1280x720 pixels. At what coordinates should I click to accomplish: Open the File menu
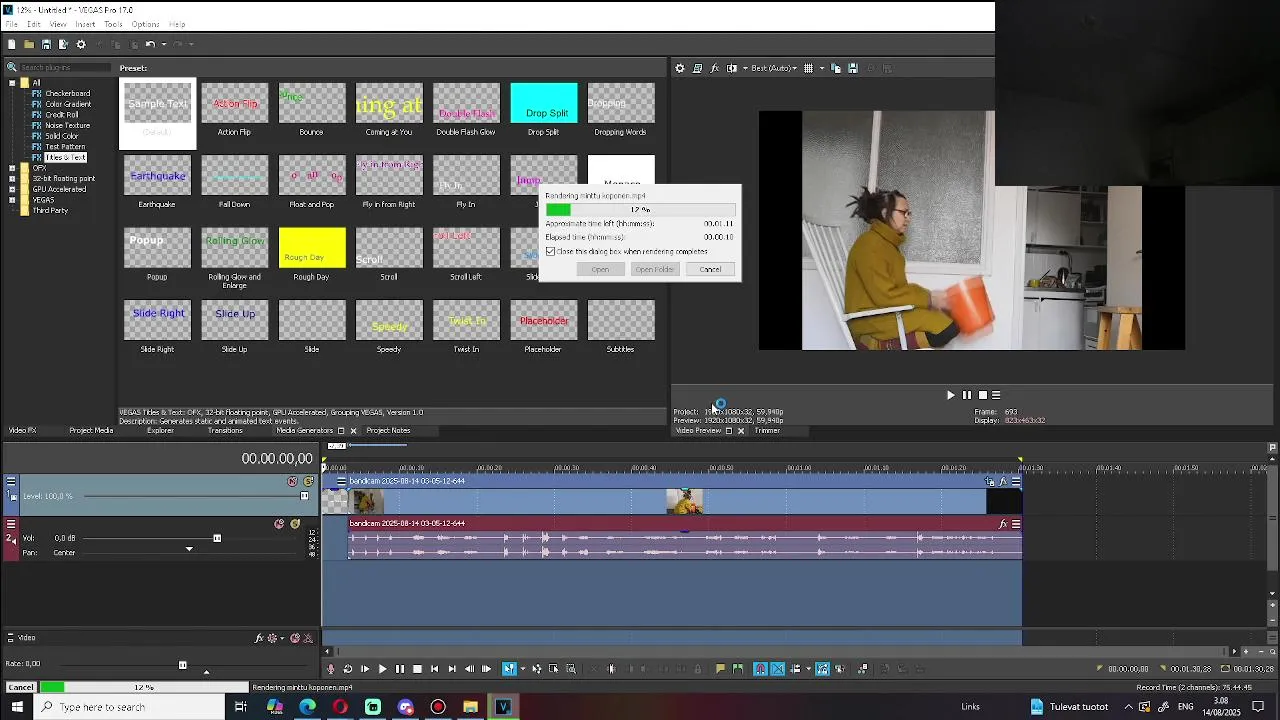[x=11, y=24]
